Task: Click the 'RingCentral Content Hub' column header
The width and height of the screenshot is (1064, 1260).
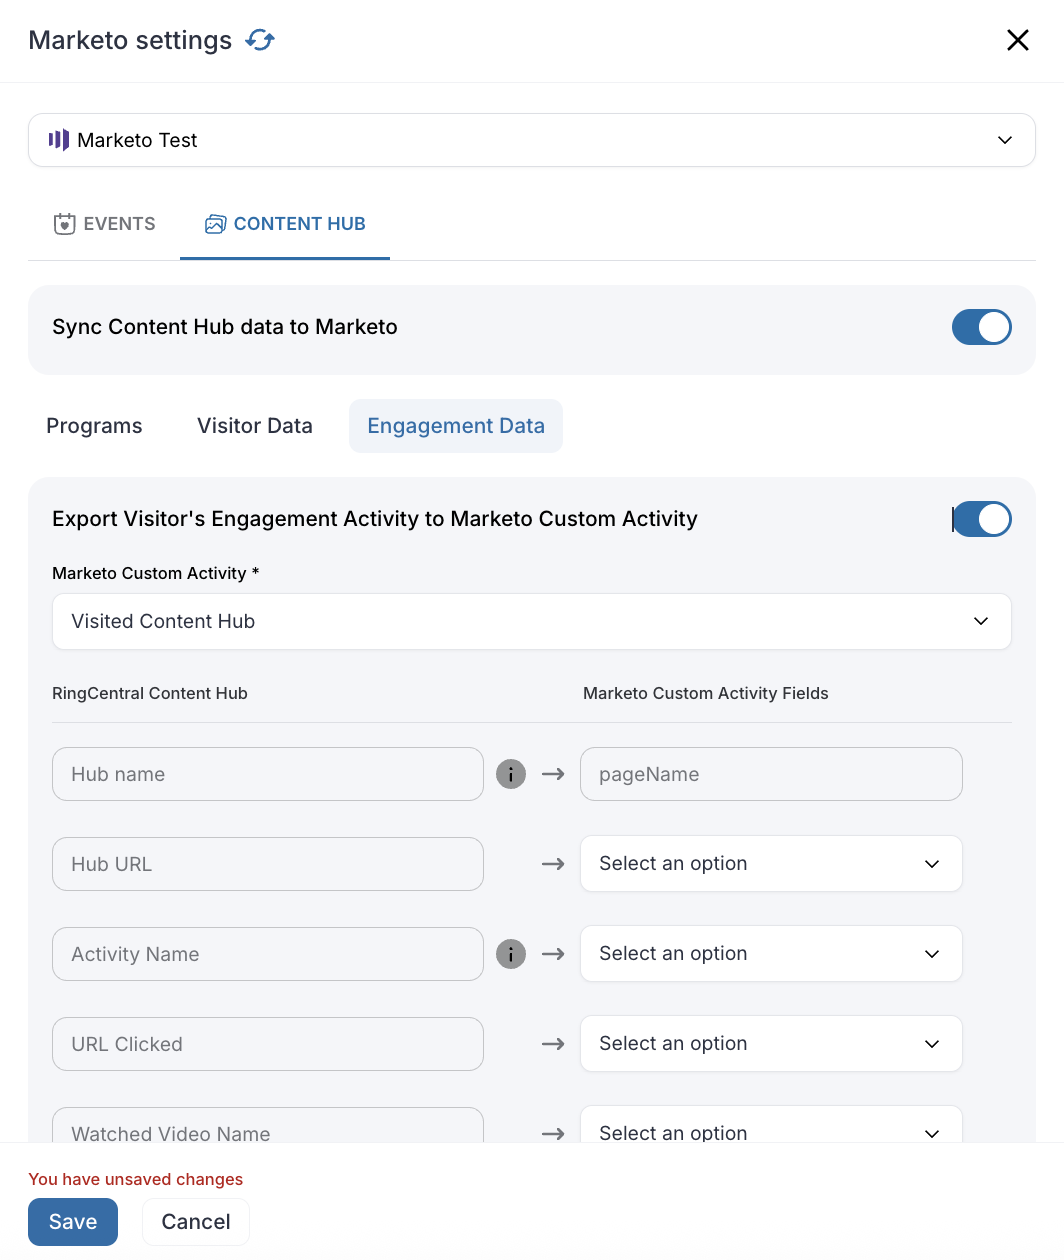Action: point(150,693)
